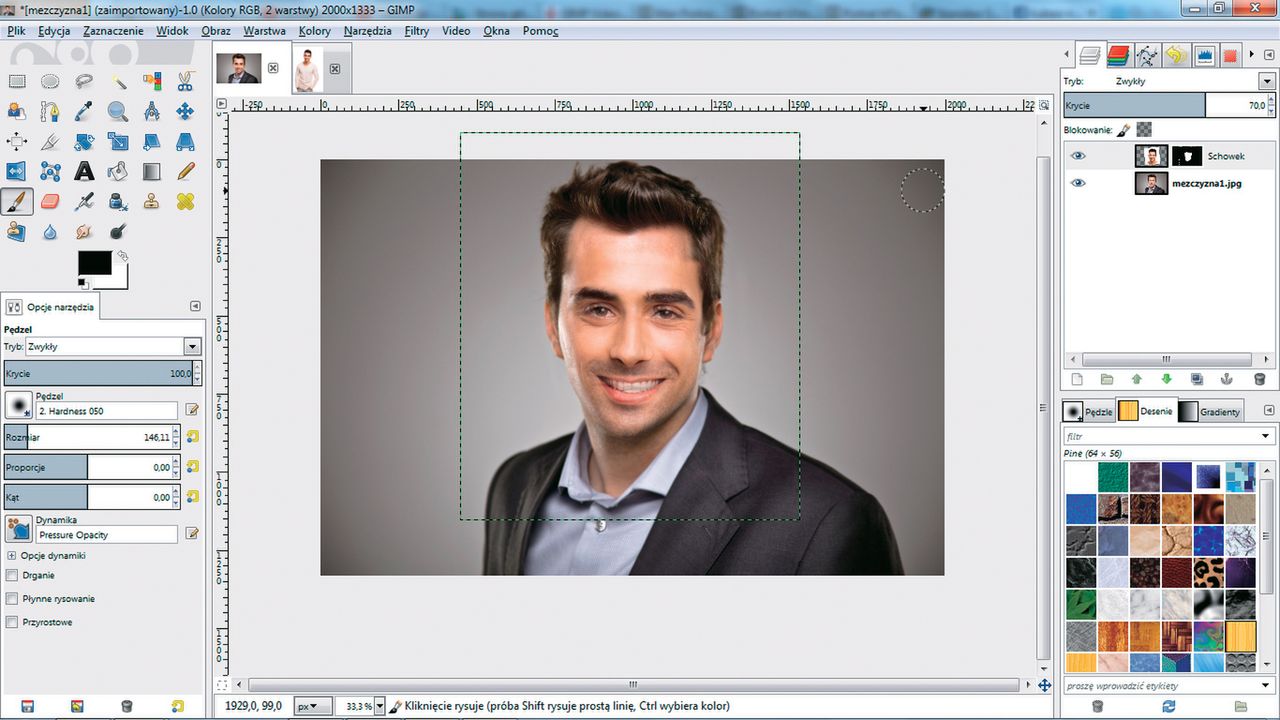This screenshot has width=1280, height=720.
Task: Select the Smudge finger tool
Action: (84, 231)
